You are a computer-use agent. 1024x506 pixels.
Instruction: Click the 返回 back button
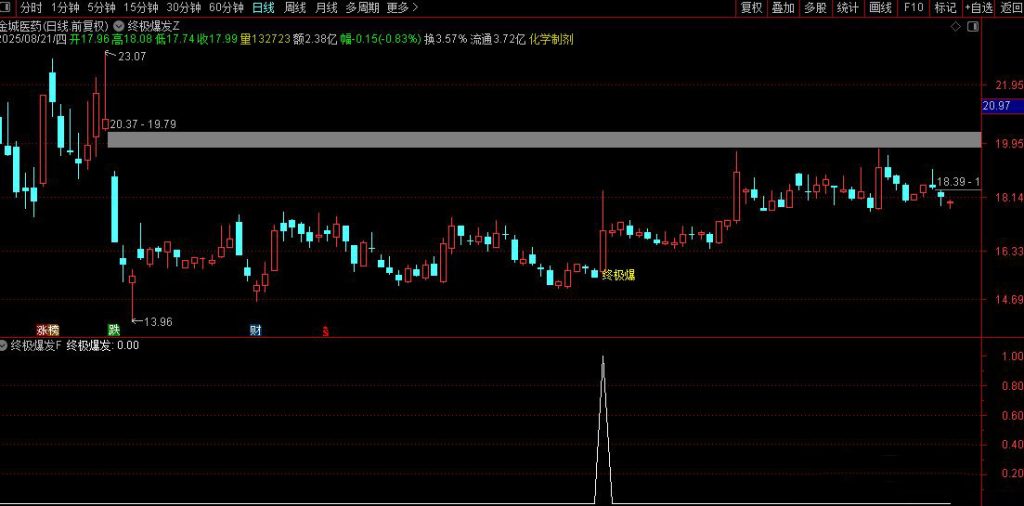point(1011,8)
